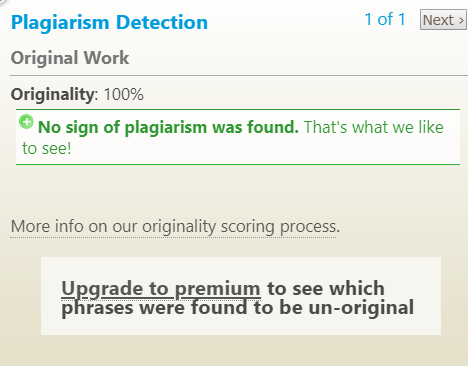Follow the Upgrade to premium link
This screenshot has height=366, width=468.
[161, 288]
